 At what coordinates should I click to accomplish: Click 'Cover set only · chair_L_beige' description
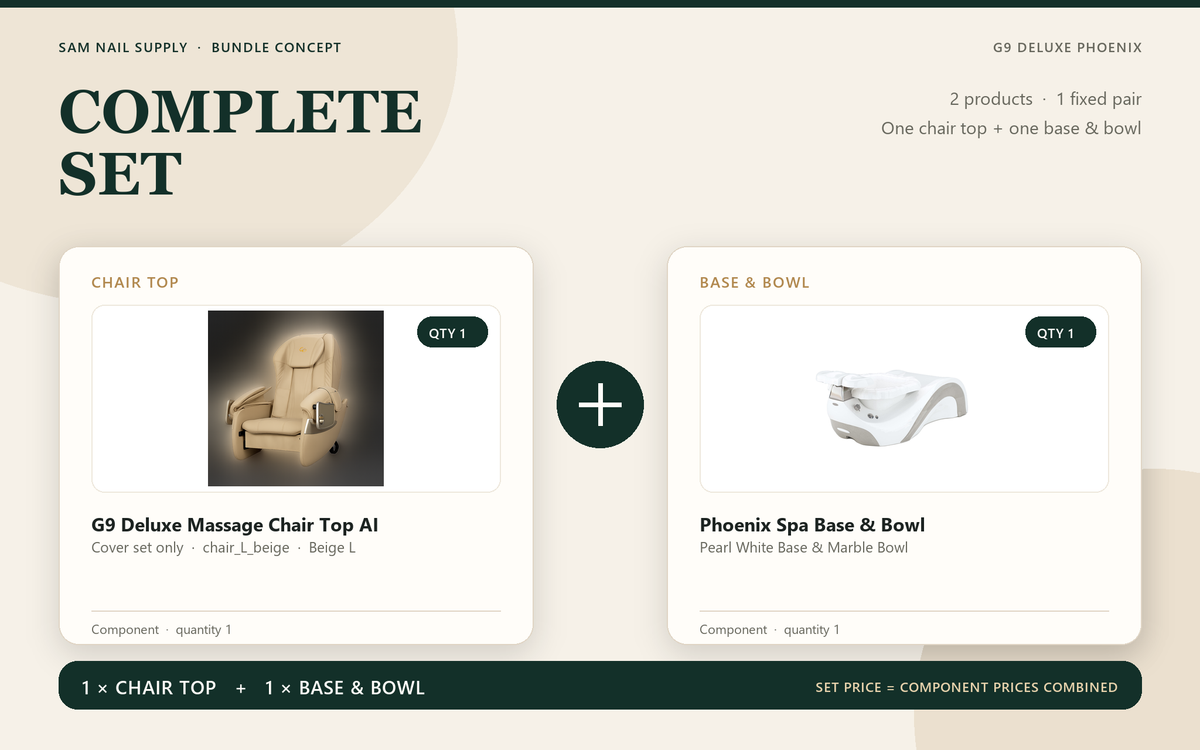tap(190, 548)
